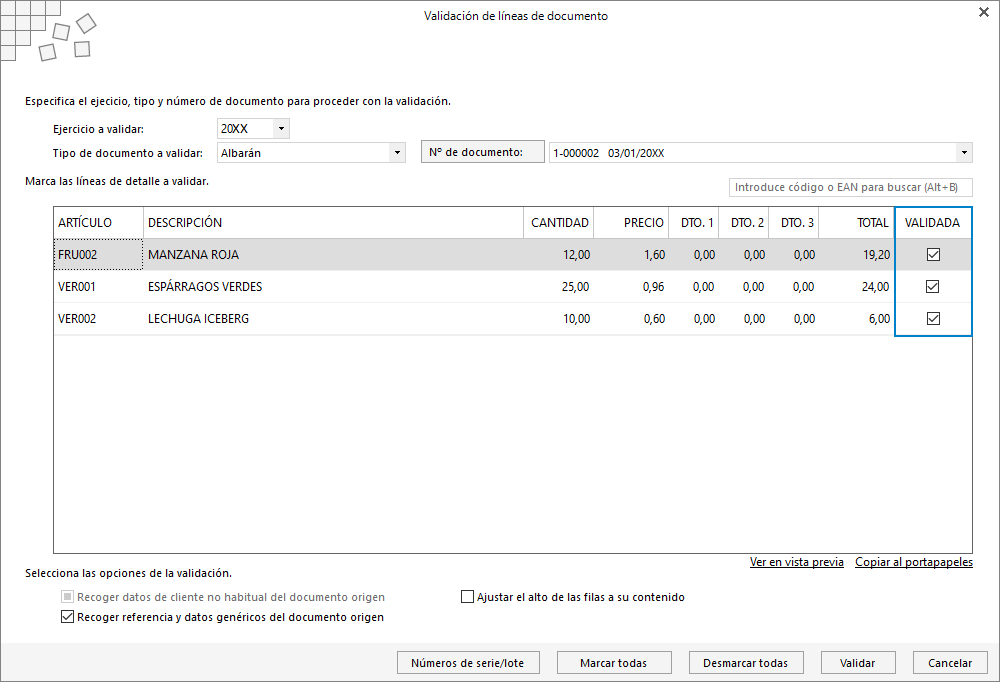Click Copiar al portapapeles link

tap(914, 562)
